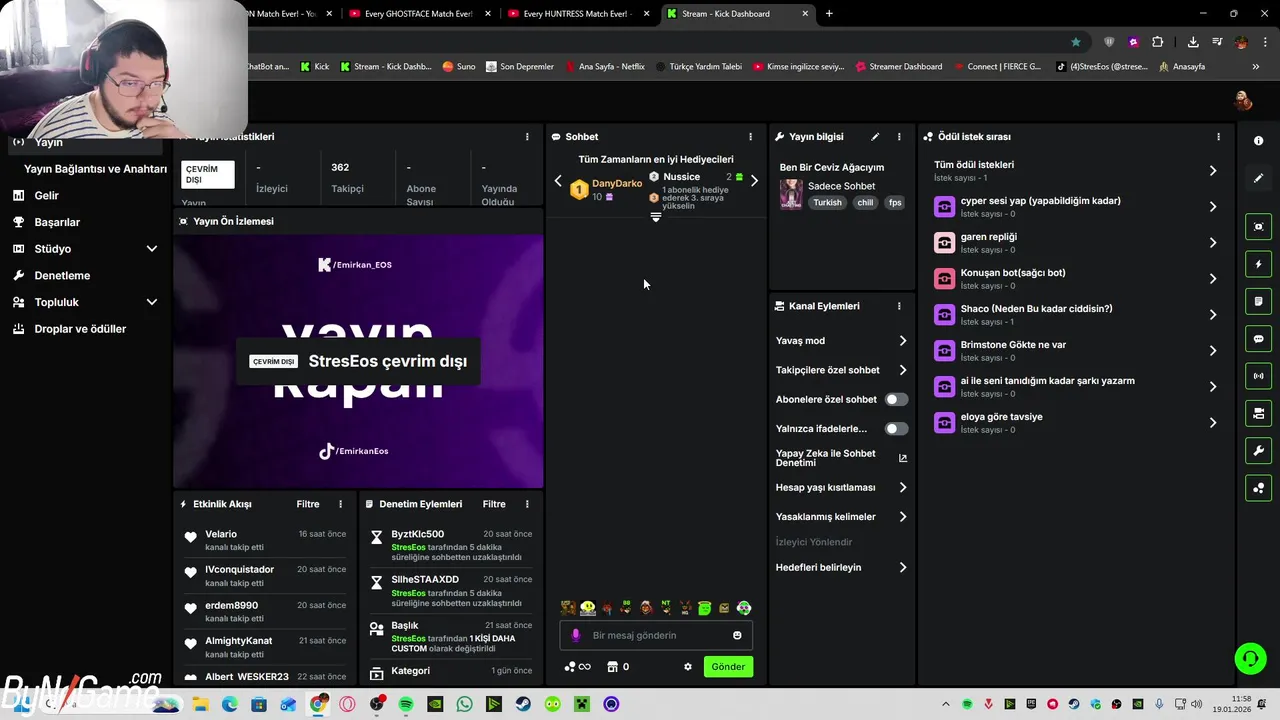
Task: Open stream statistics panel three-dot menu
Action: coord(527,137)
